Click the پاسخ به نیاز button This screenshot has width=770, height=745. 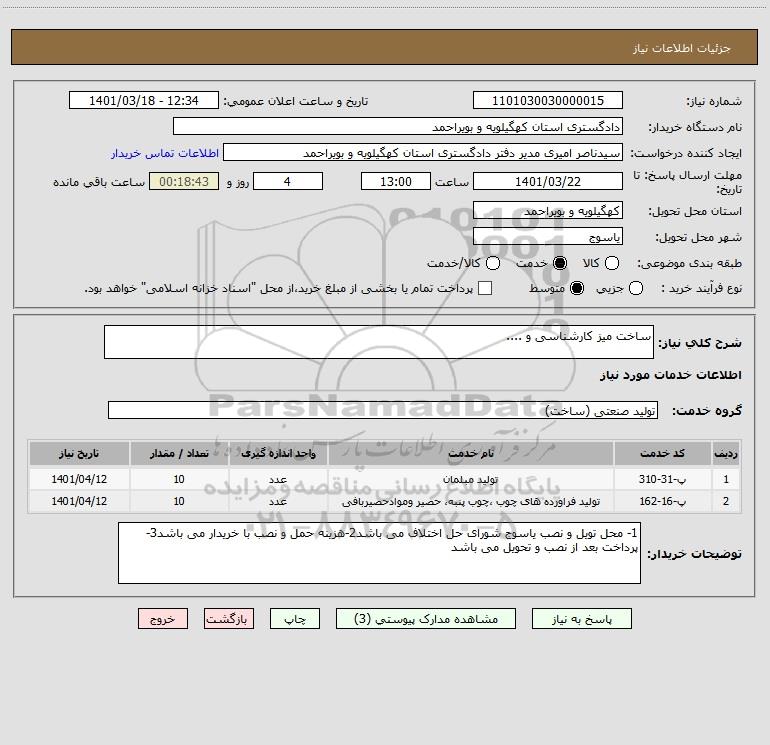coord(582,619)
